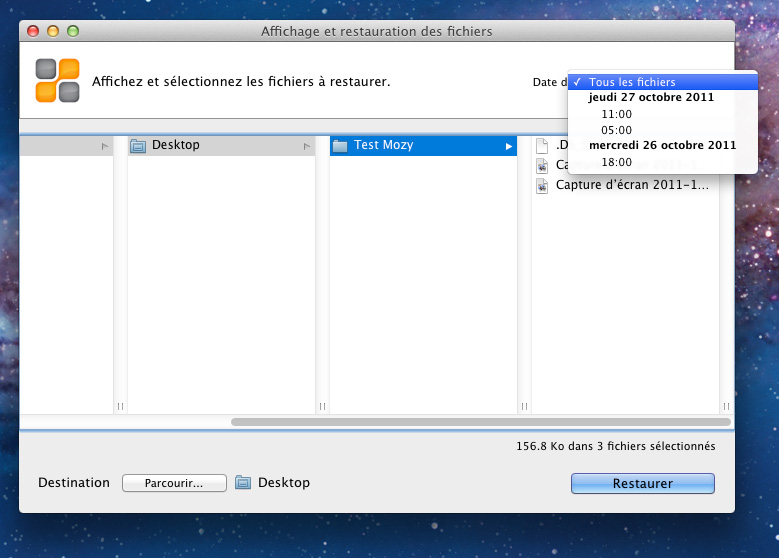Screen dimensions: 779x558
Task: Click Parcourir... to choose destination
Action: 174,483
